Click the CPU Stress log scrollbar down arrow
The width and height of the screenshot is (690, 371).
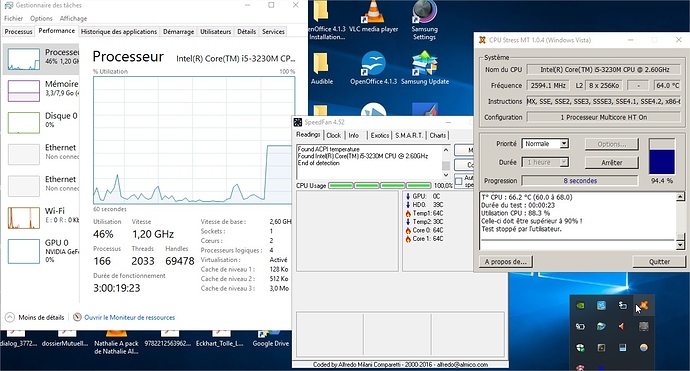pyautogui.click(x=680, y=245)
